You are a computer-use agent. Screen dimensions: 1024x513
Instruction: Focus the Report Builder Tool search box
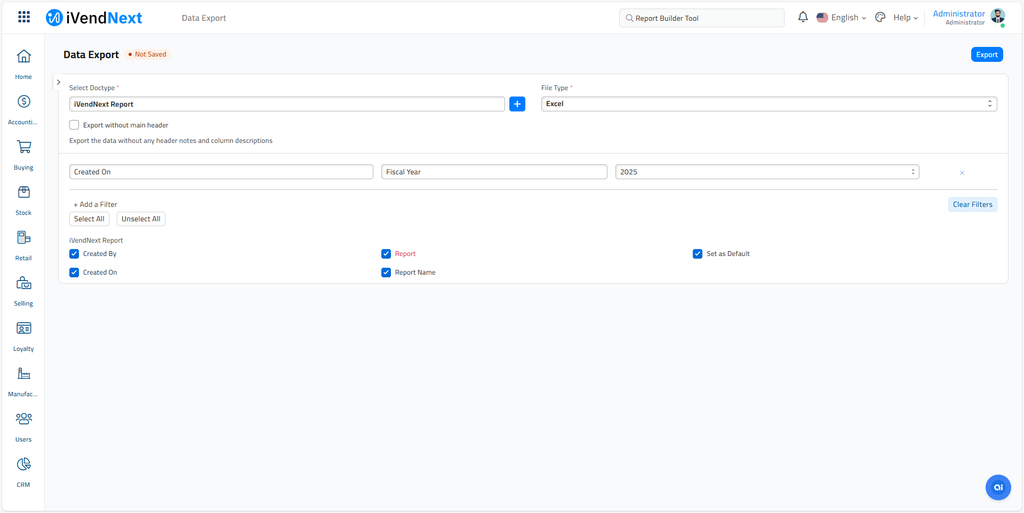pos(701,18)
